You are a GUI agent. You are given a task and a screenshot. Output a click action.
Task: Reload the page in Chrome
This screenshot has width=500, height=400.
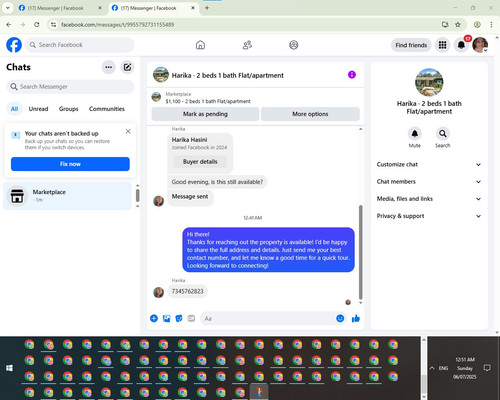pyautogui.click(x=37, y=25)
